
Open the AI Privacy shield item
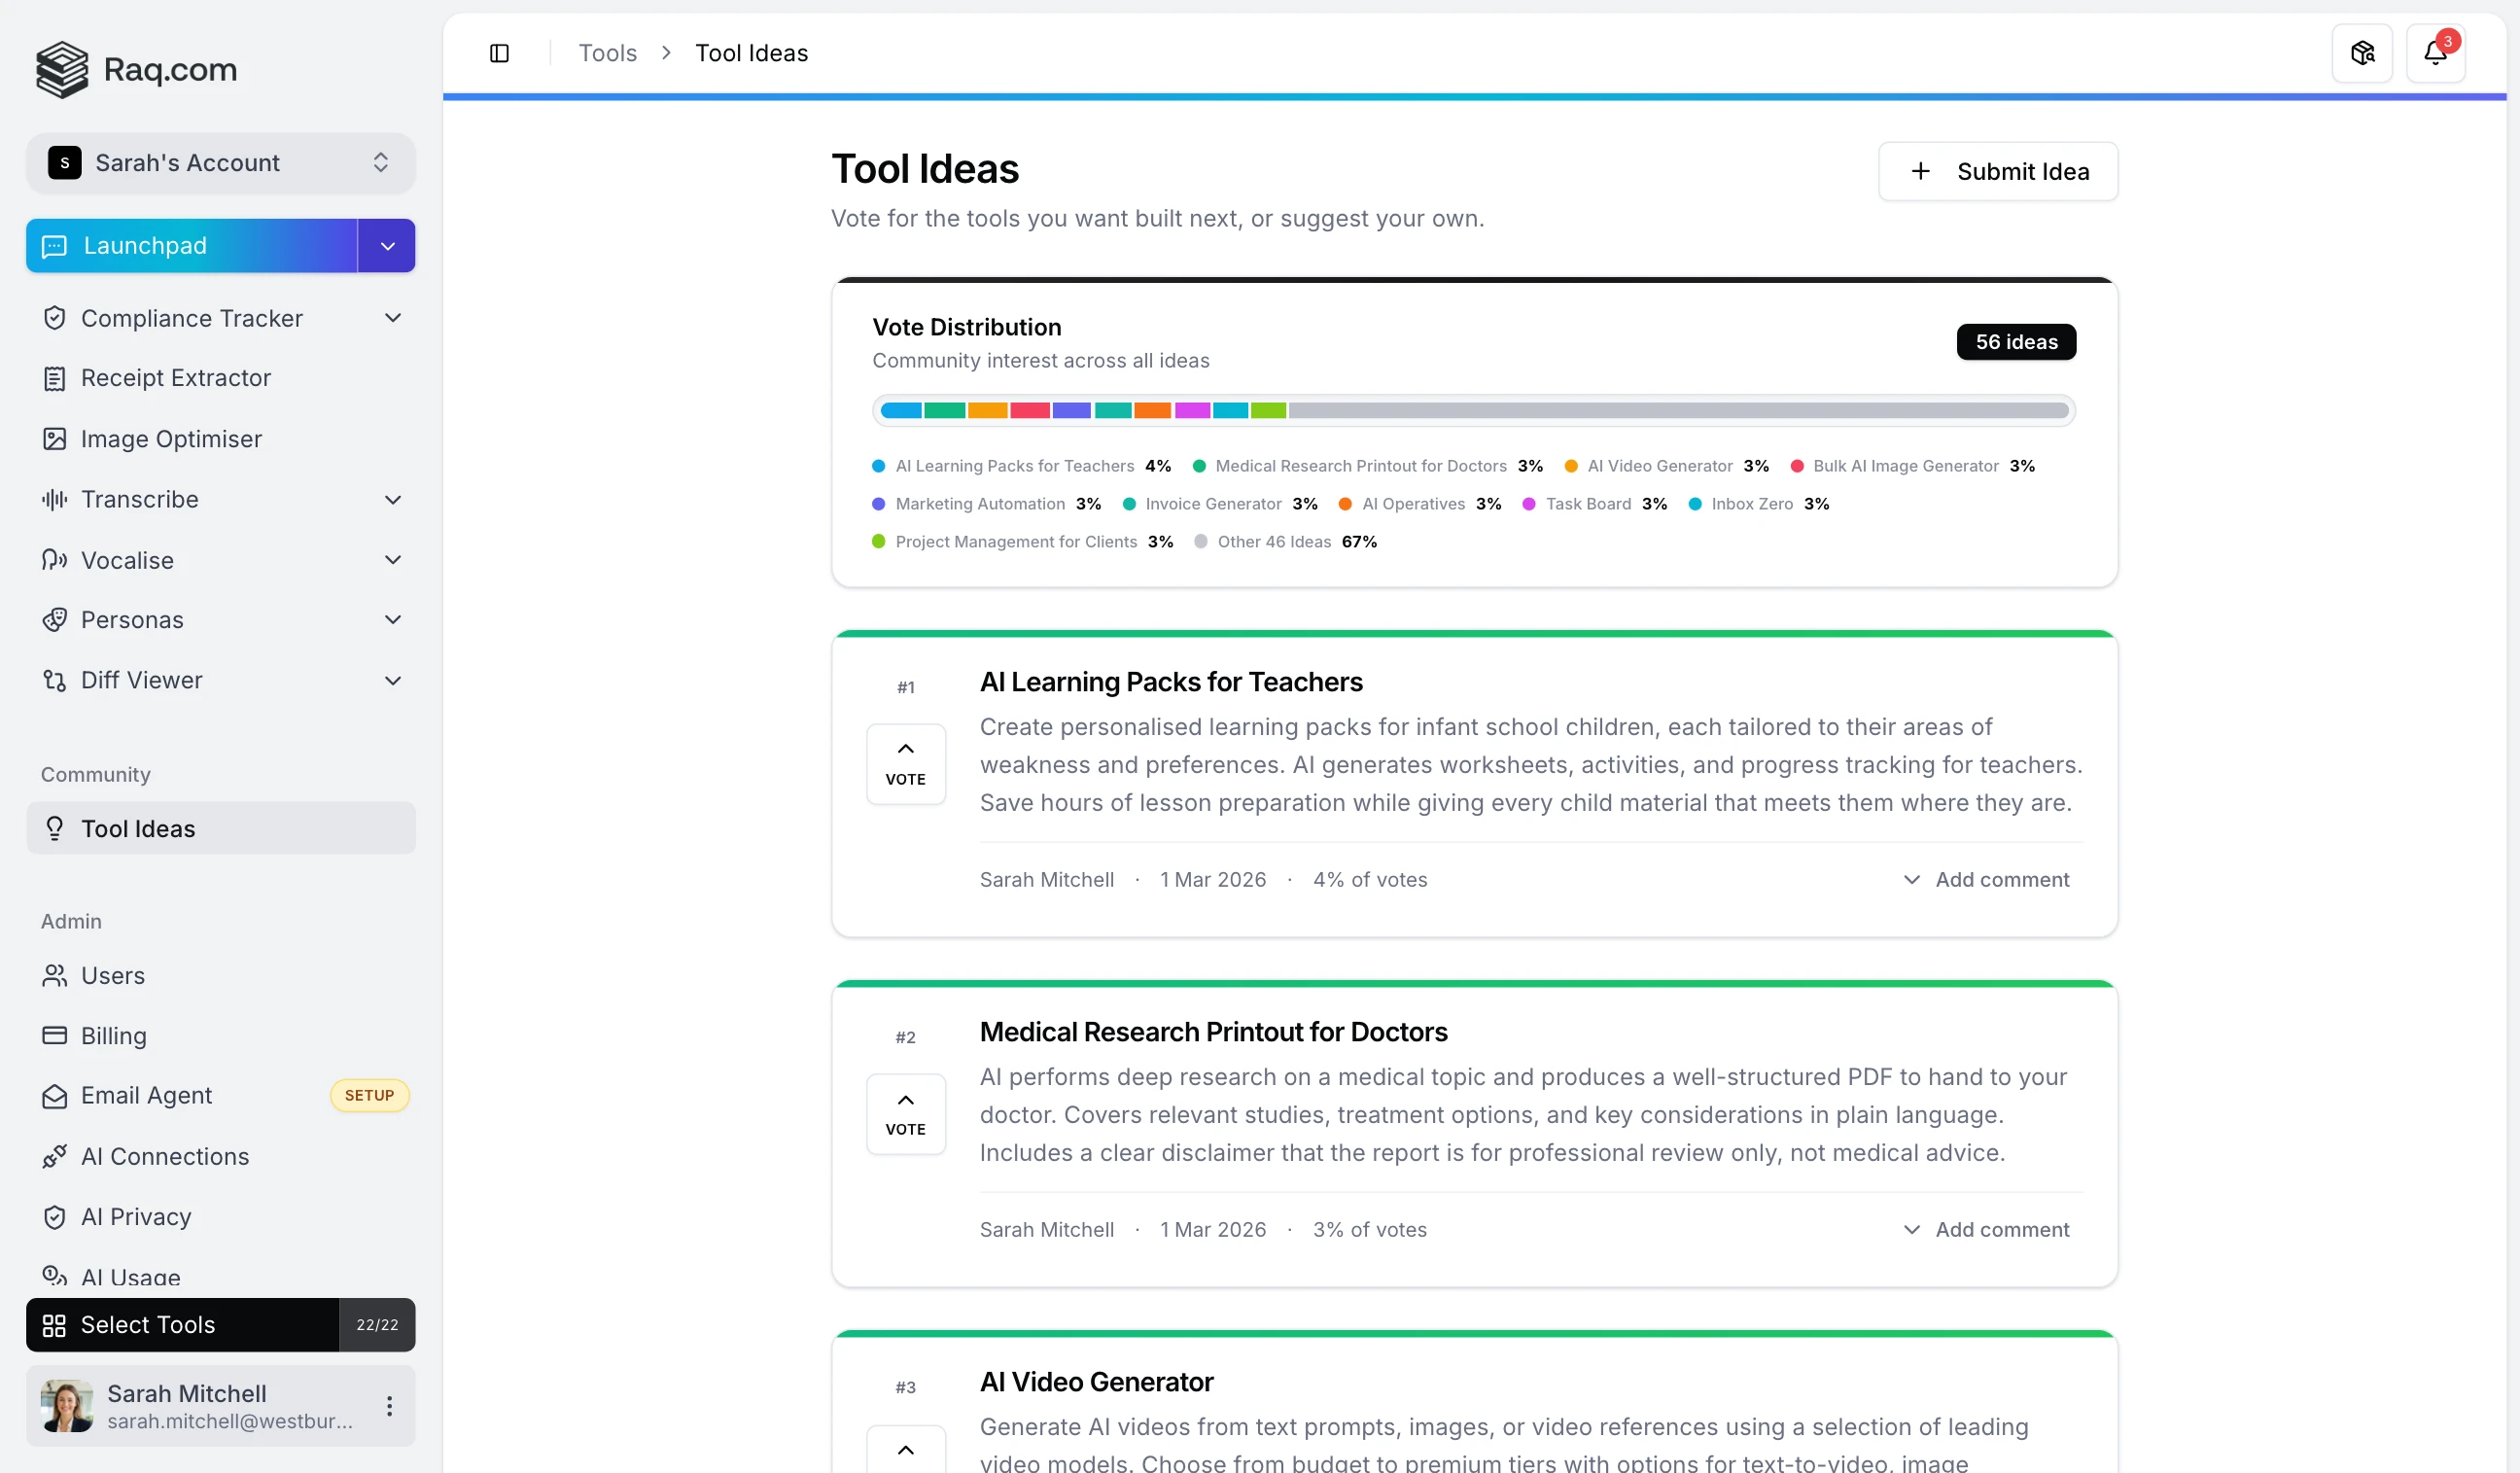click(136, 1216)
